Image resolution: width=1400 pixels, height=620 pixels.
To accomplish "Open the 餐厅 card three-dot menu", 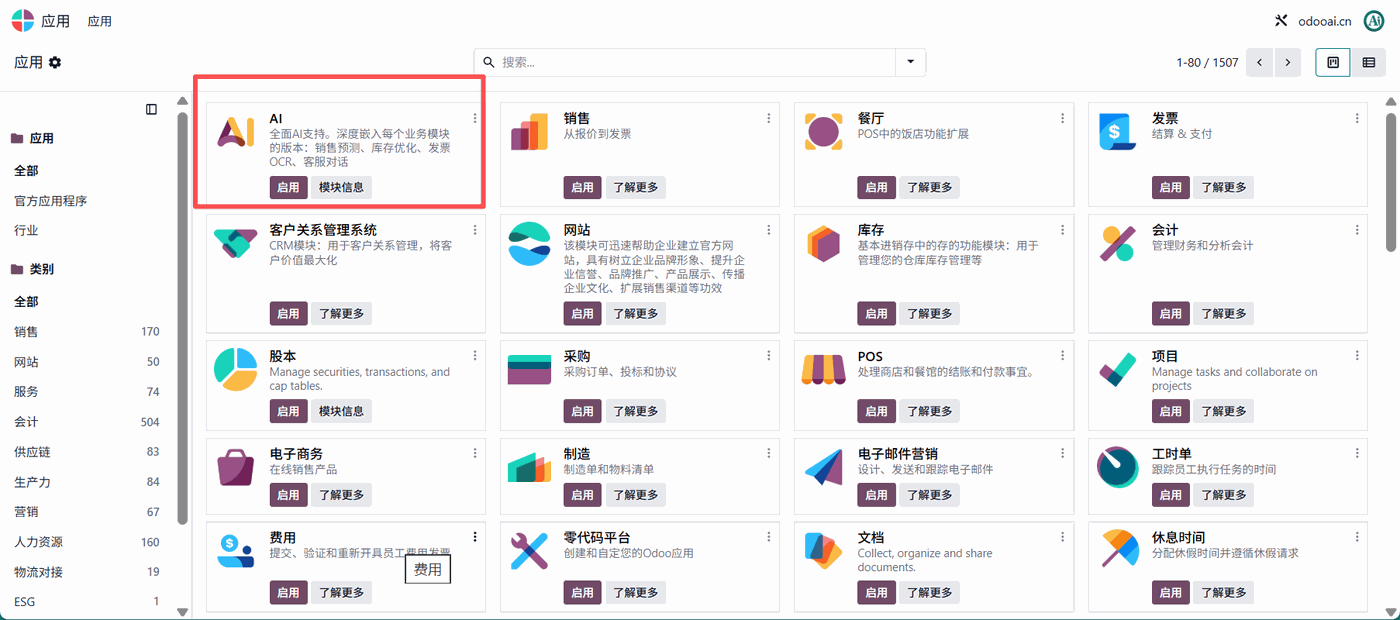I will pos(1063,118).
